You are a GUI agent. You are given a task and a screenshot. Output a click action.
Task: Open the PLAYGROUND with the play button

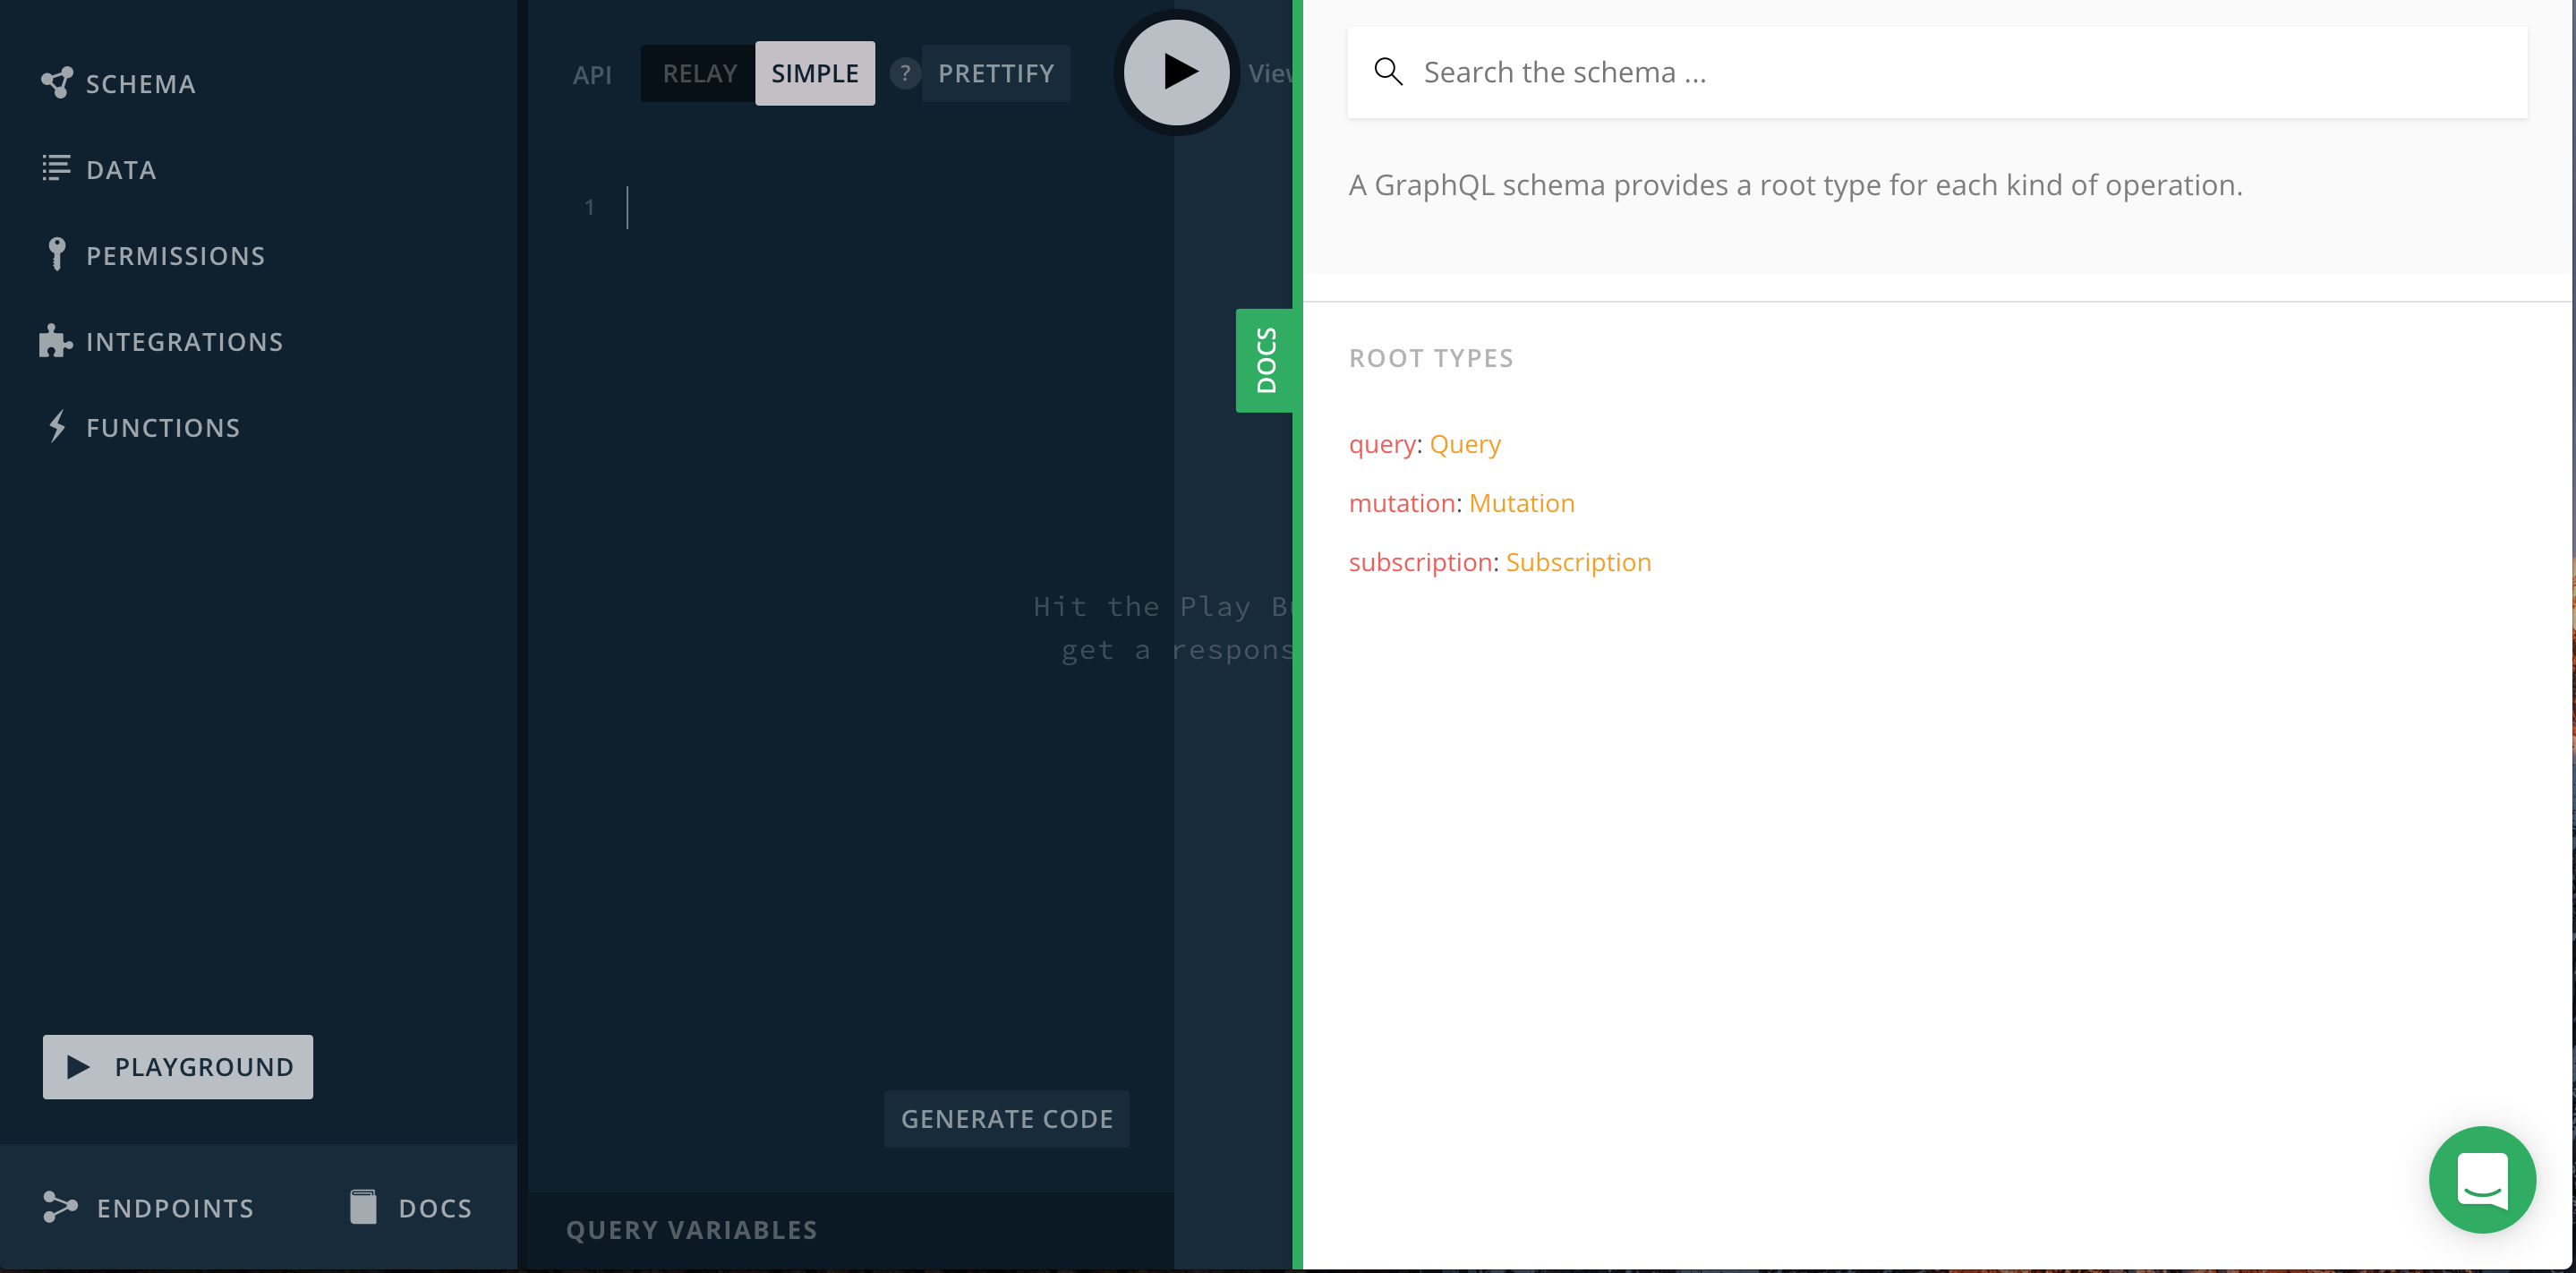click(x=177, y=1066)
